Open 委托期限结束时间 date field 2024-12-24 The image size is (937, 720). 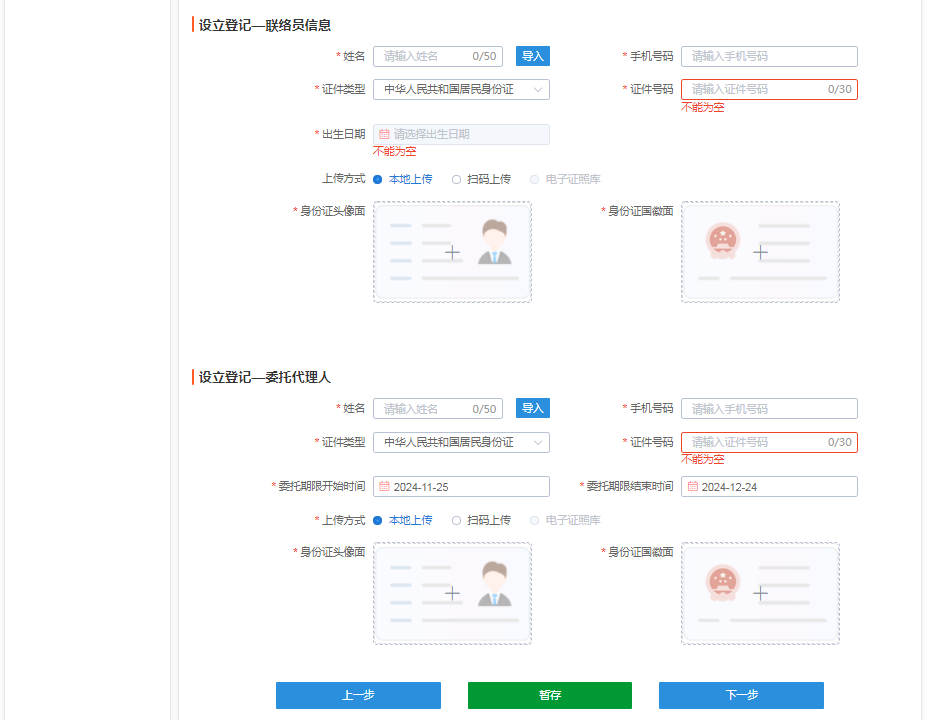770,486
